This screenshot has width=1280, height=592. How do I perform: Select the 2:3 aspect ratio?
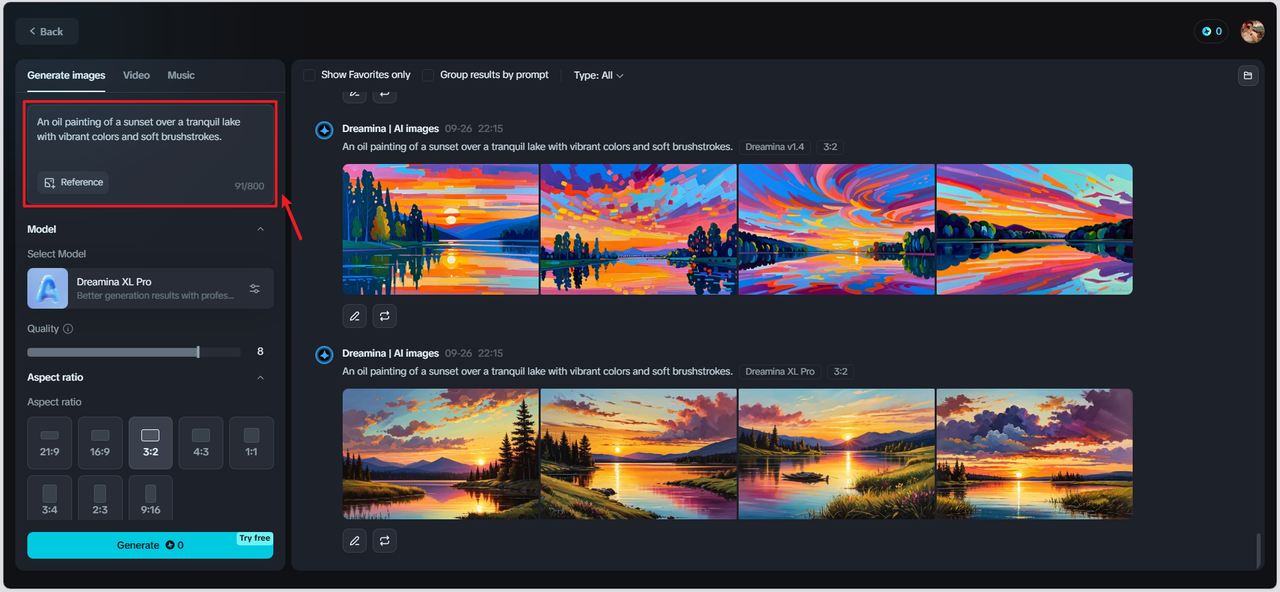coord(100,498)
